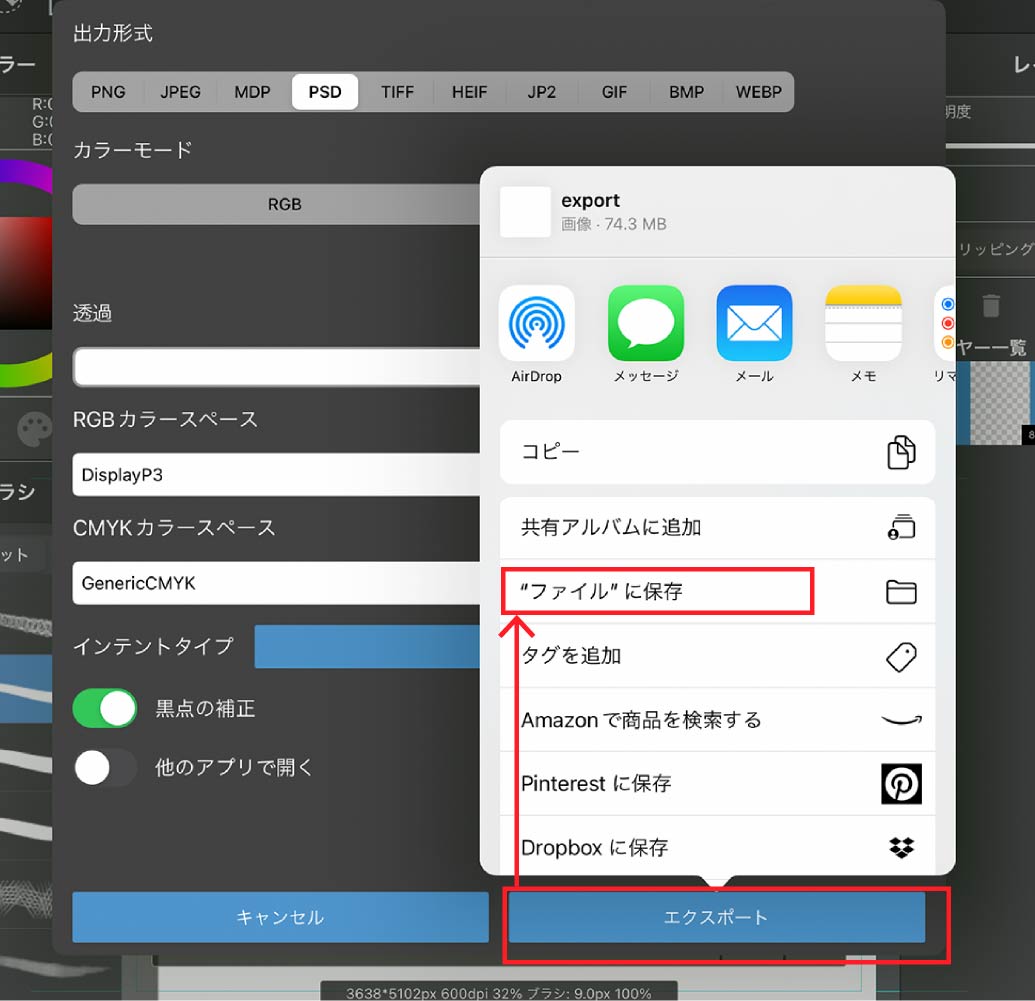Tap the trash icon in layer panel
Image resolution: width=1035 pixels, height=1001 pixels.
click(990, 305)
